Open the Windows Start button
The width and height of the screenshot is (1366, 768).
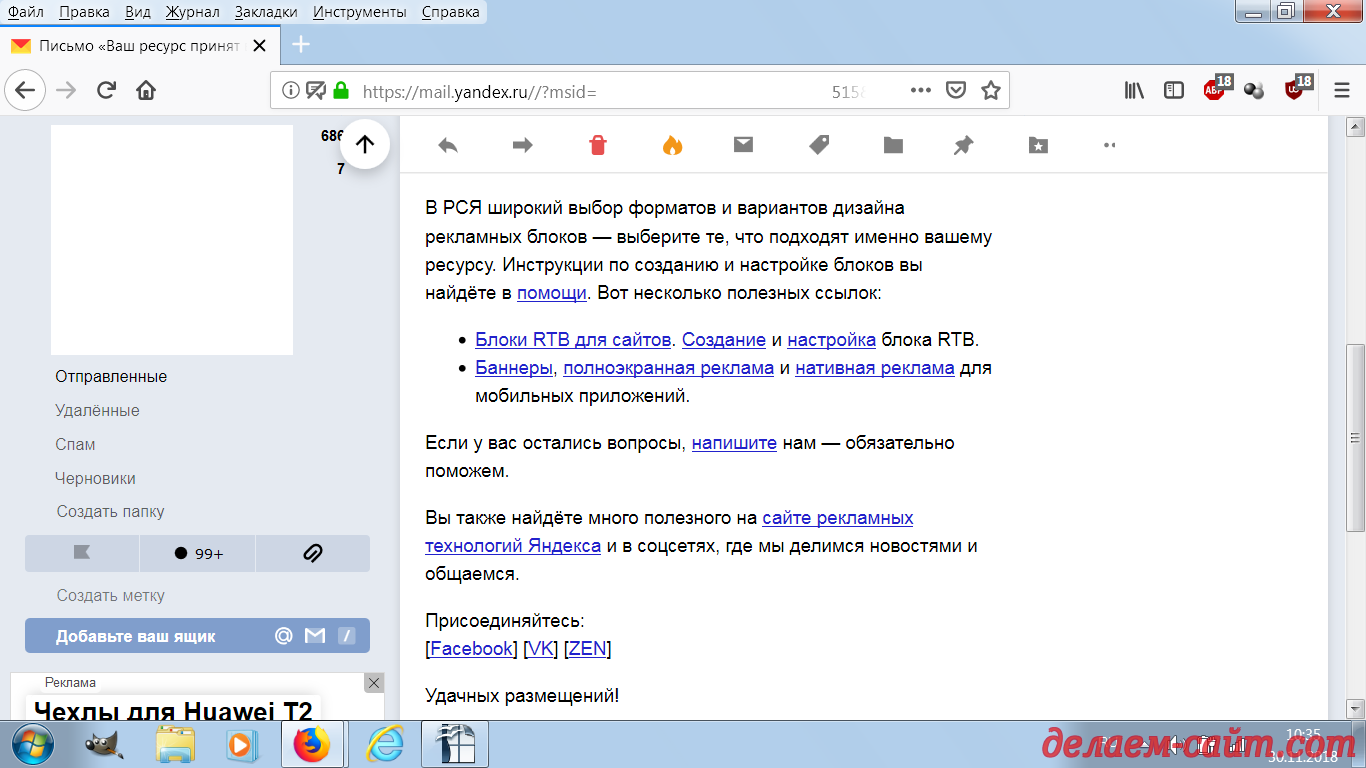click(x=33, y=745)
